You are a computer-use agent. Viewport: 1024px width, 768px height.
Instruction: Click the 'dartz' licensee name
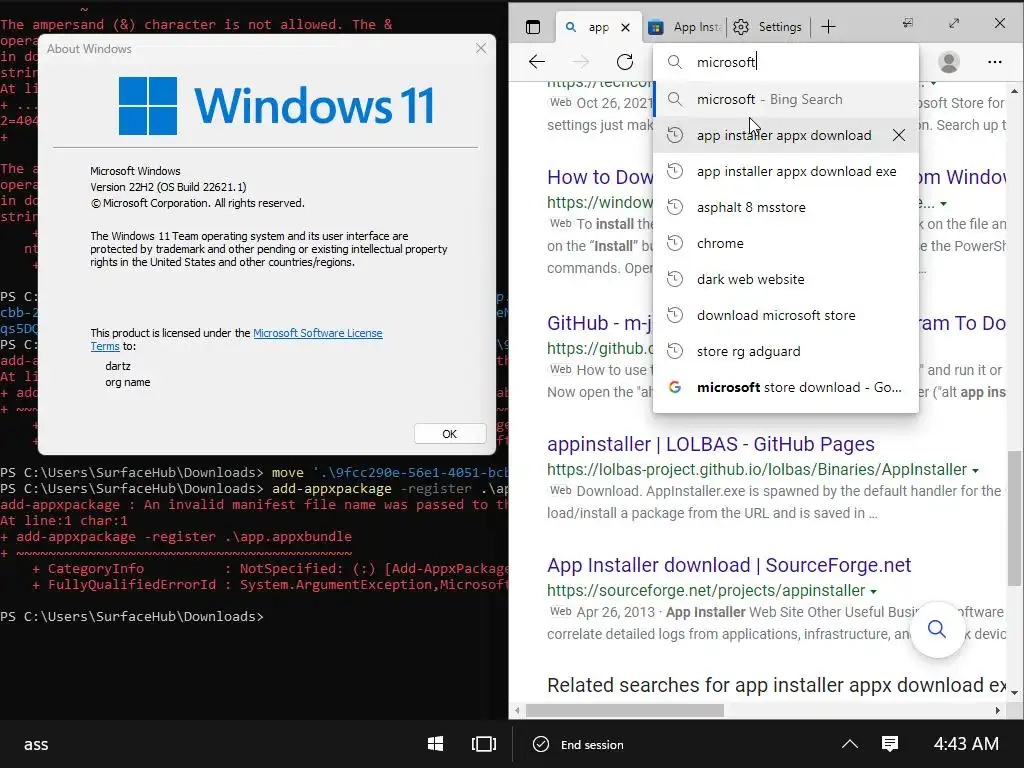point(118,366)
